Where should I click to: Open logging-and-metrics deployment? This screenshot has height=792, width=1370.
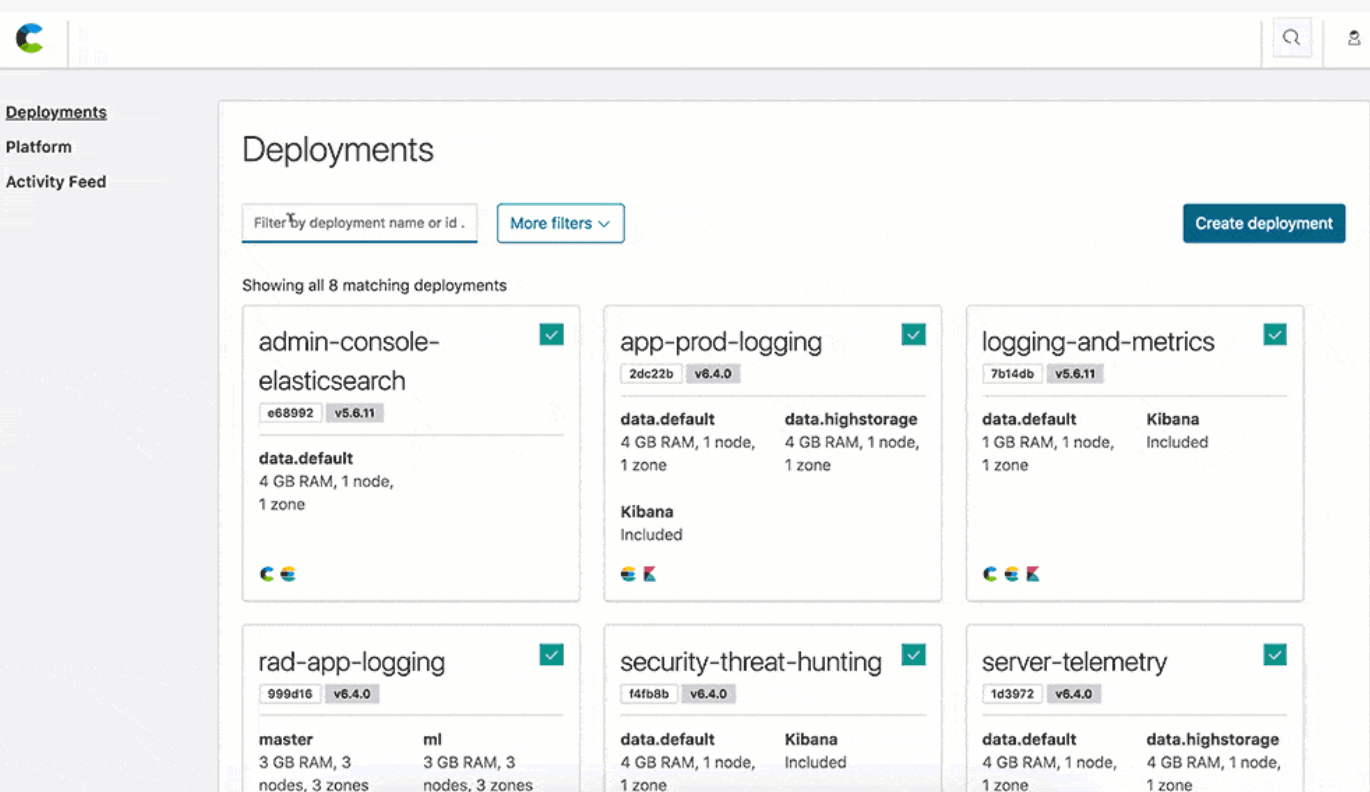(1098, 342)
